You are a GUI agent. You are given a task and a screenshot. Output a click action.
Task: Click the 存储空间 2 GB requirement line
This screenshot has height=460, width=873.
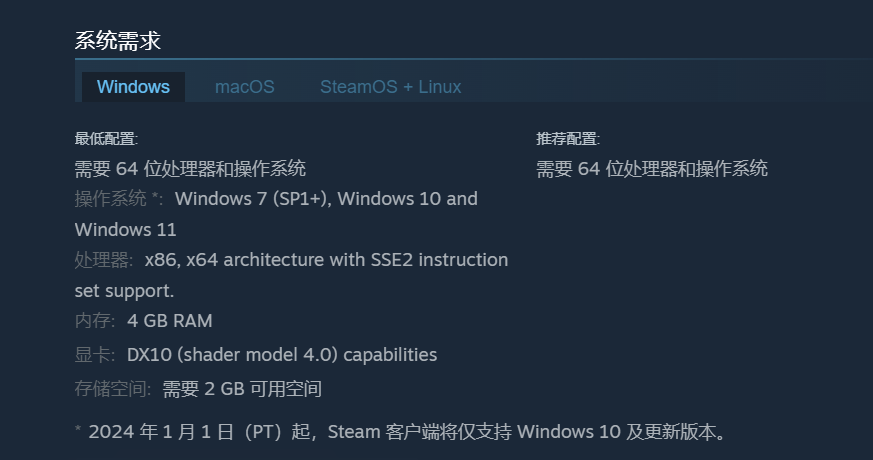198,389
